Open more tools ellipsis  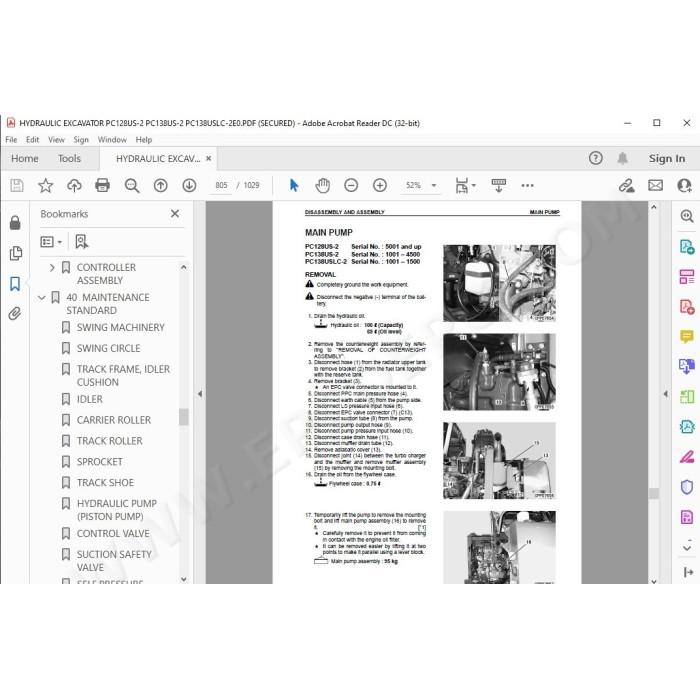tap(527, 185)
